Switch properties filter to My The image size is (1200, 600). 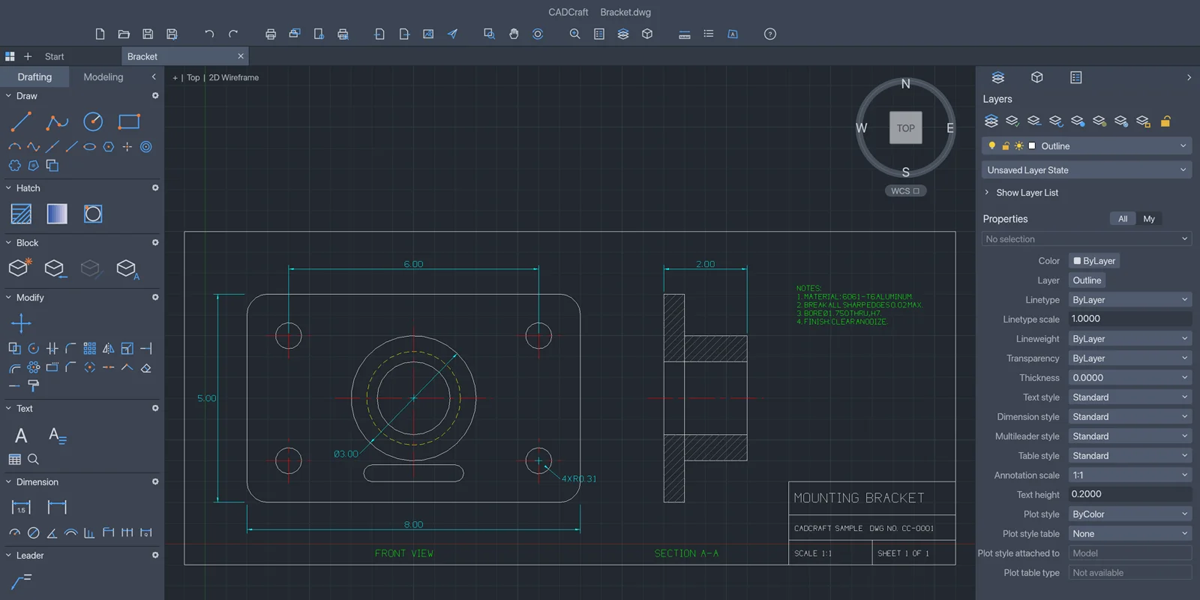pos(1149,219)
